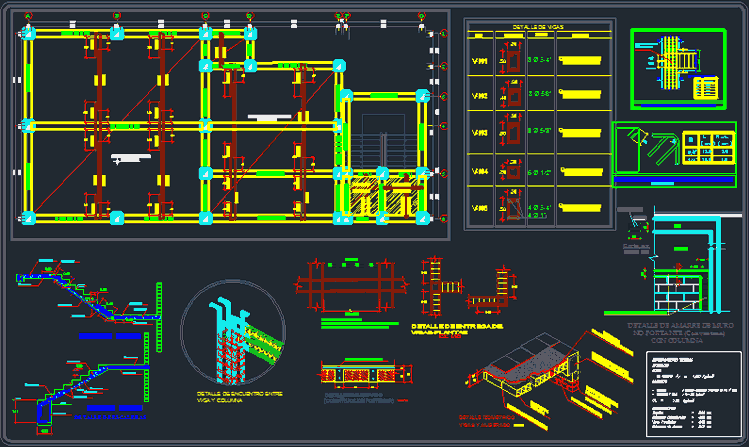Click the V-105 beam label in table

pos(480,209)
